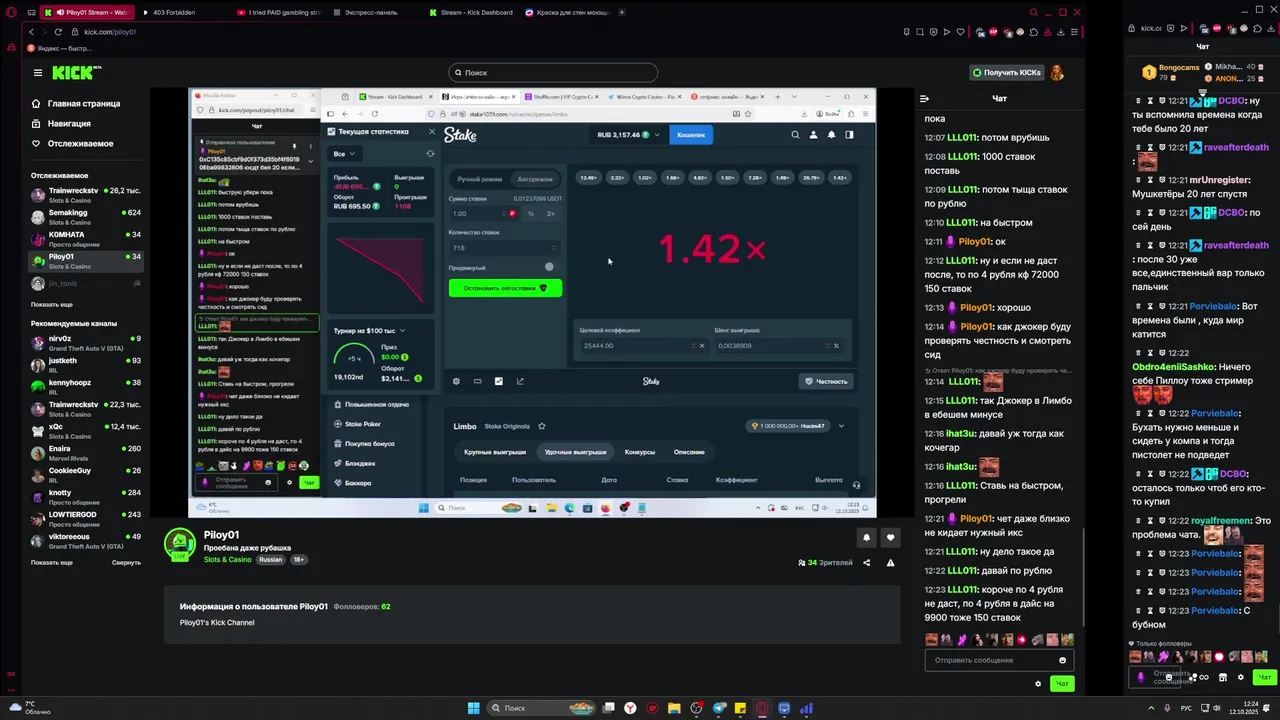The height and width of the screenshot is (720, 1280).
Task: Go to Главная страница in sidebar
Action: point(76,104)
